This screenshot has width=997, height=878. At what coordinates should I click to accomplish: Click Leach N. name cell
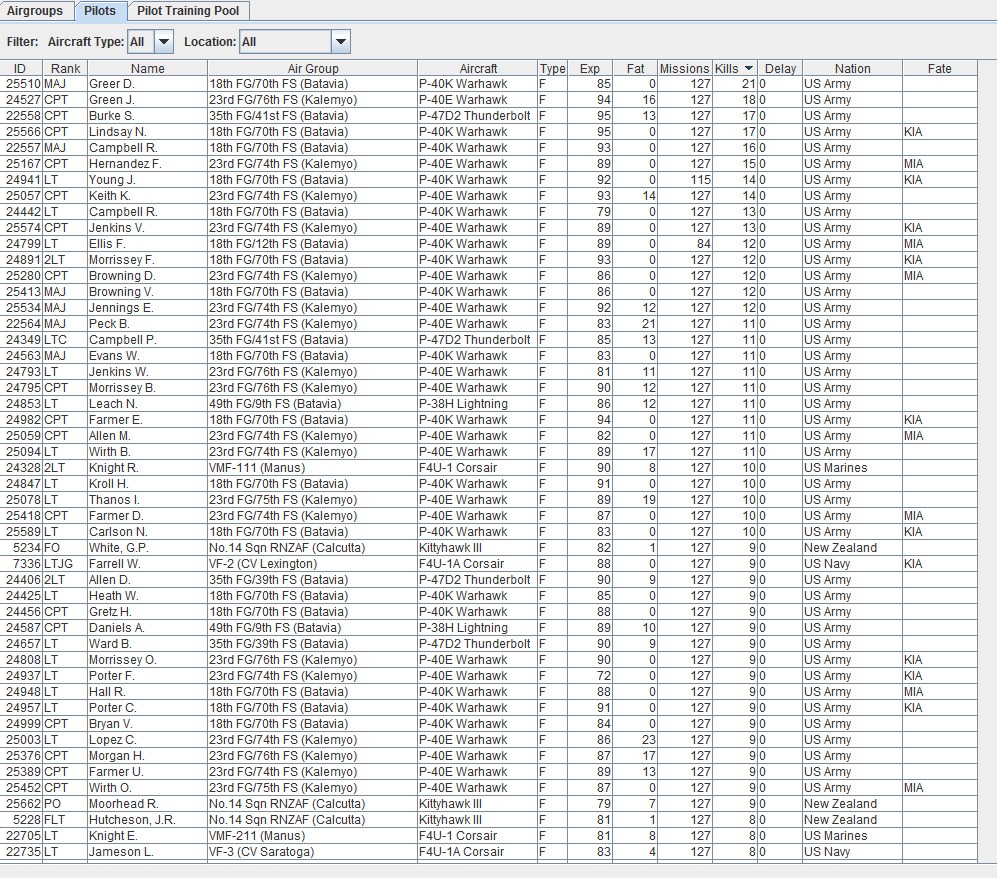(x=148, y=404)
